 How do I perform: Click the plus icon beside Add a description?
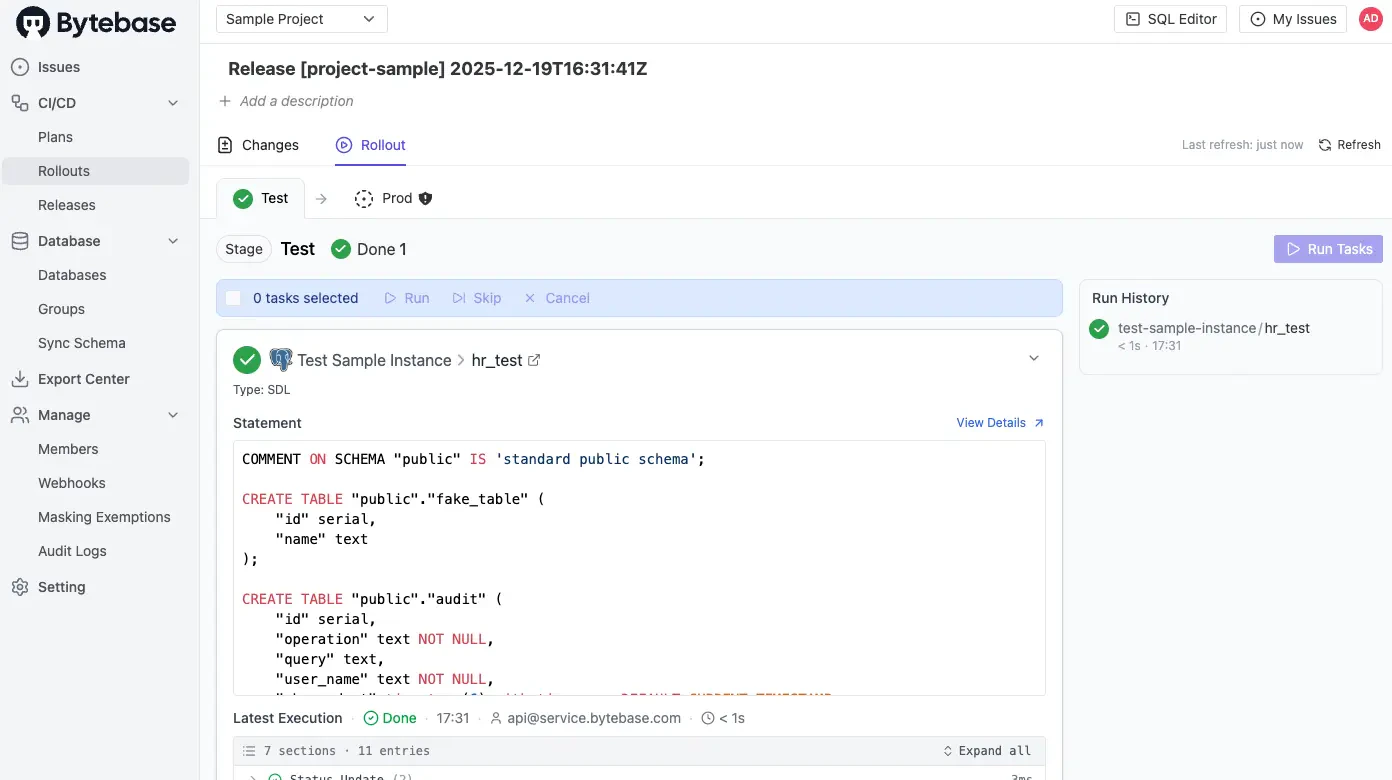[x=225, y=101]
